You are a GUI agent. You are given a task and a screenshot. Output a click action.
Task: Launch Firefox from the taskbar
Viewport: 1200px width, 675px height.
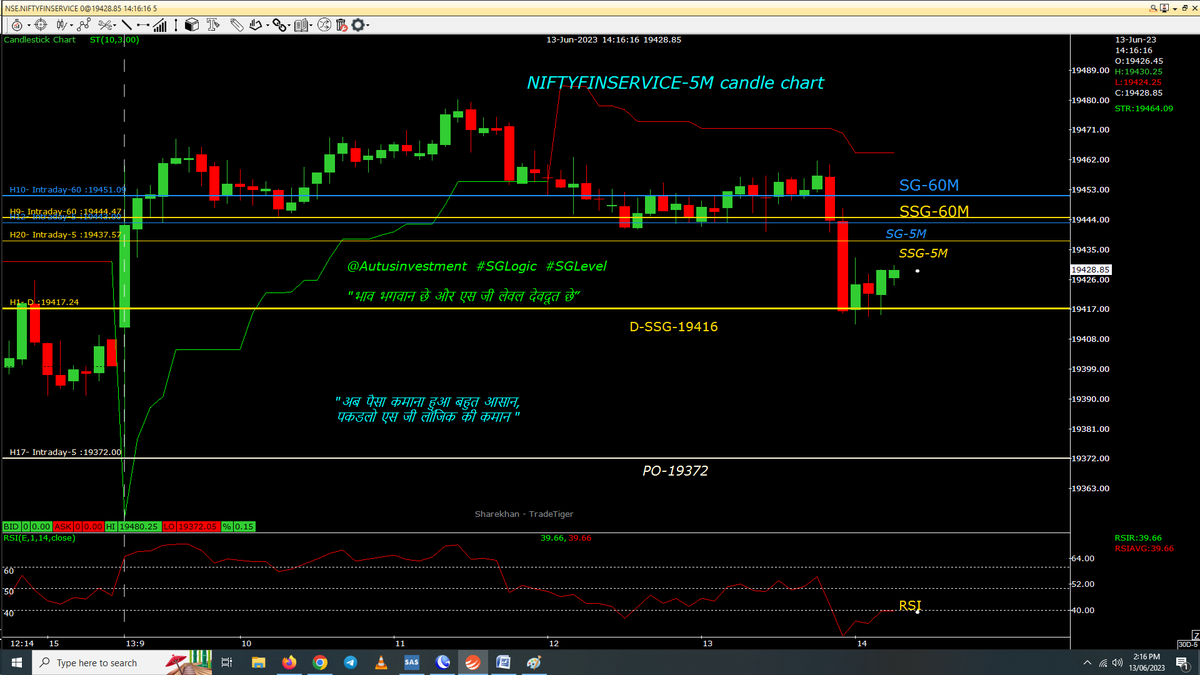pos(289,662)
